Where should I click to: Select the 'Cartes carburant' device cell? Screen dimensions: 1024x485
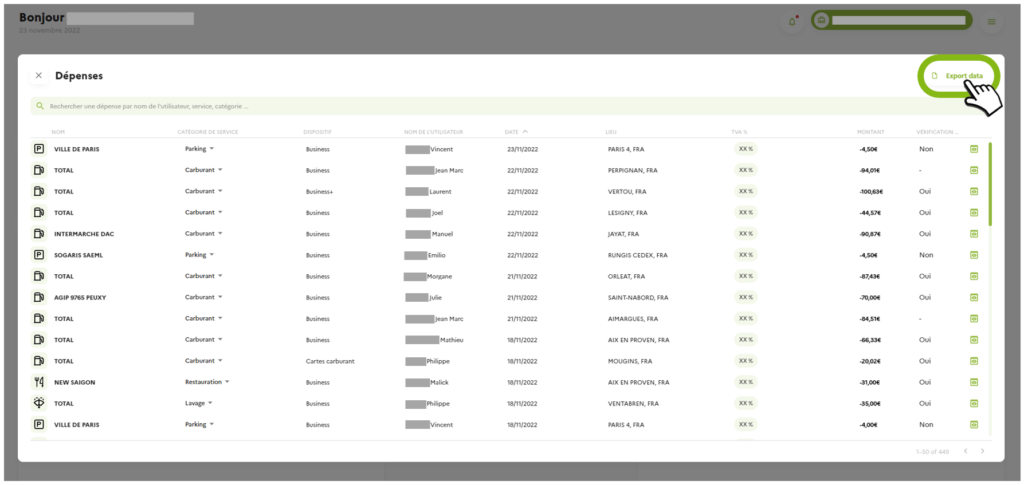pyautogui.click(x=330, y=361)
